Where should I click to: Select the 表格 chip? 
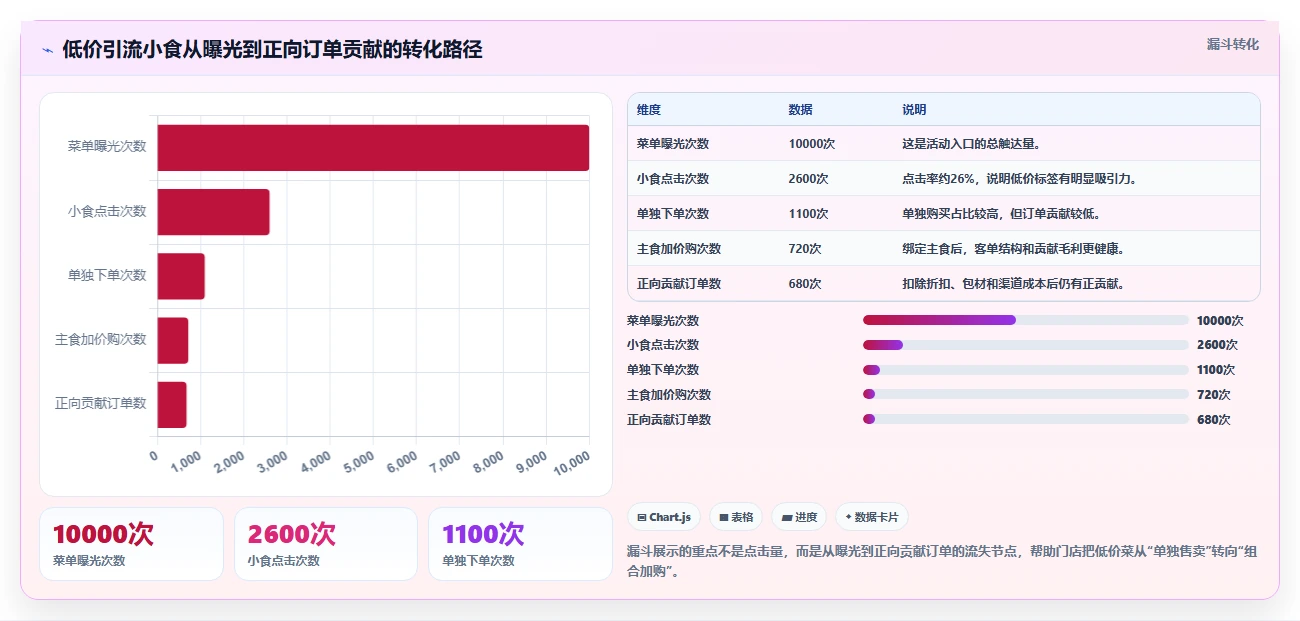click(x=736, y=517)
